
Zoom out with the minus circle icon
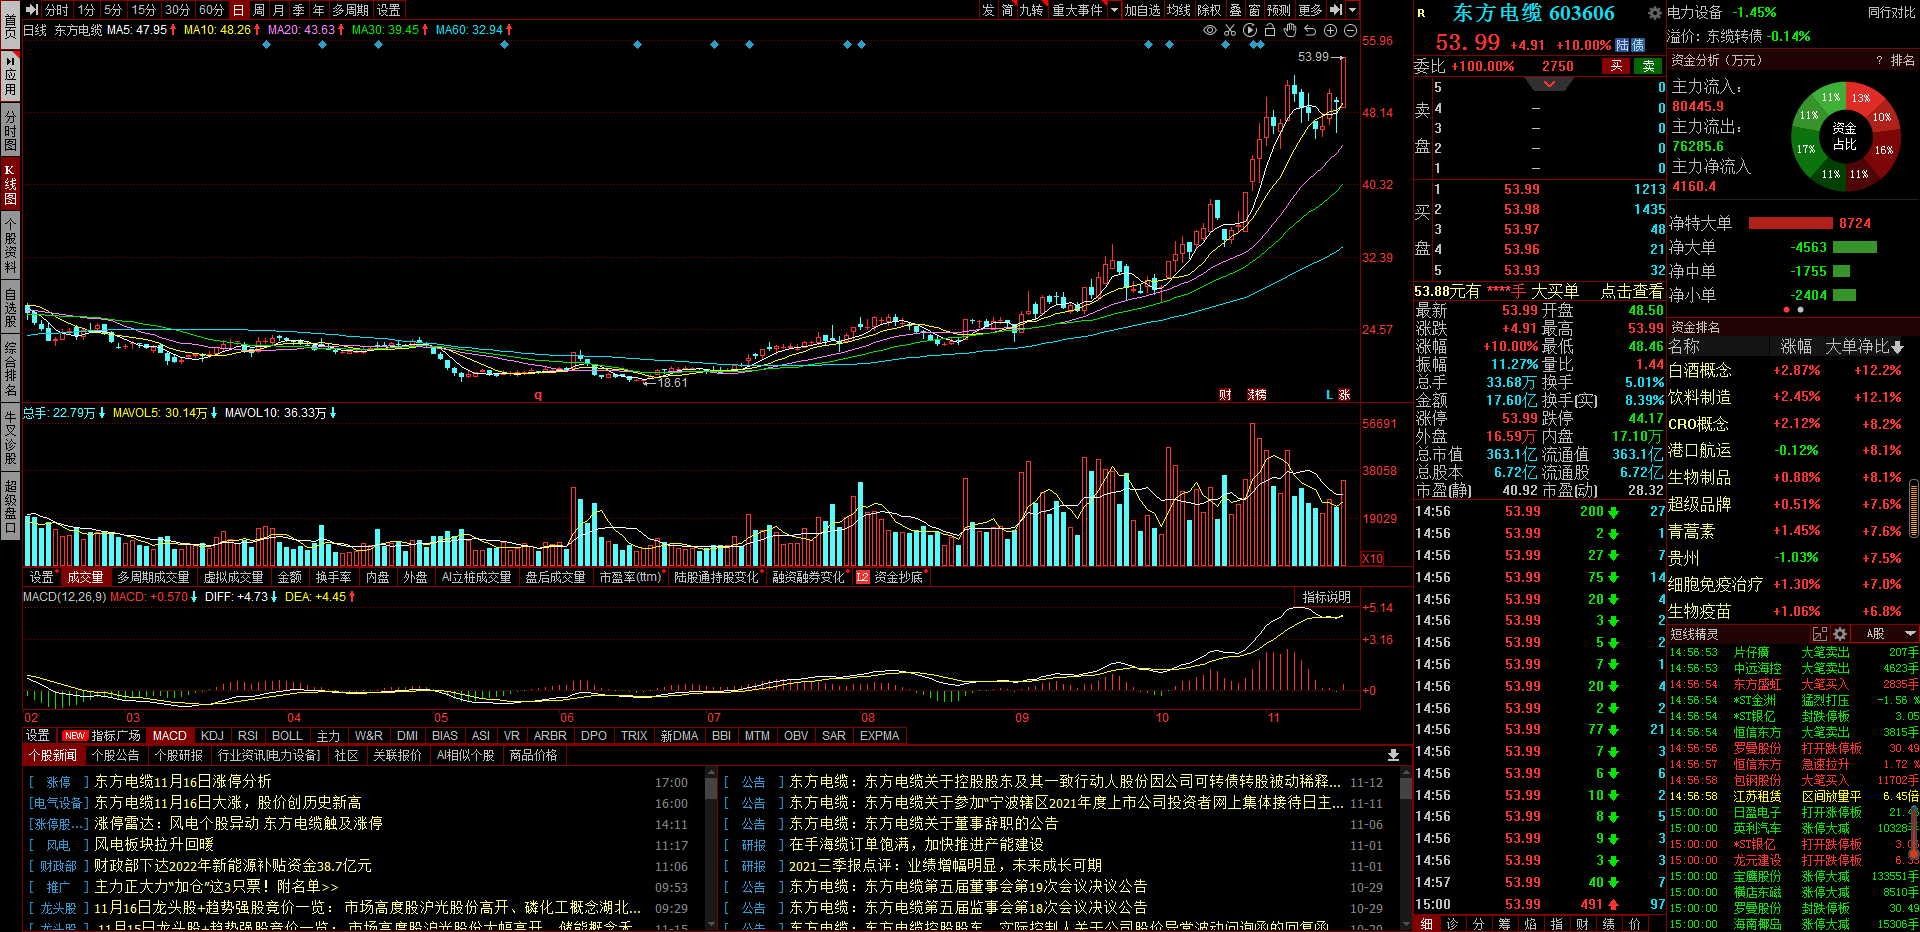tap(1350, 31)
